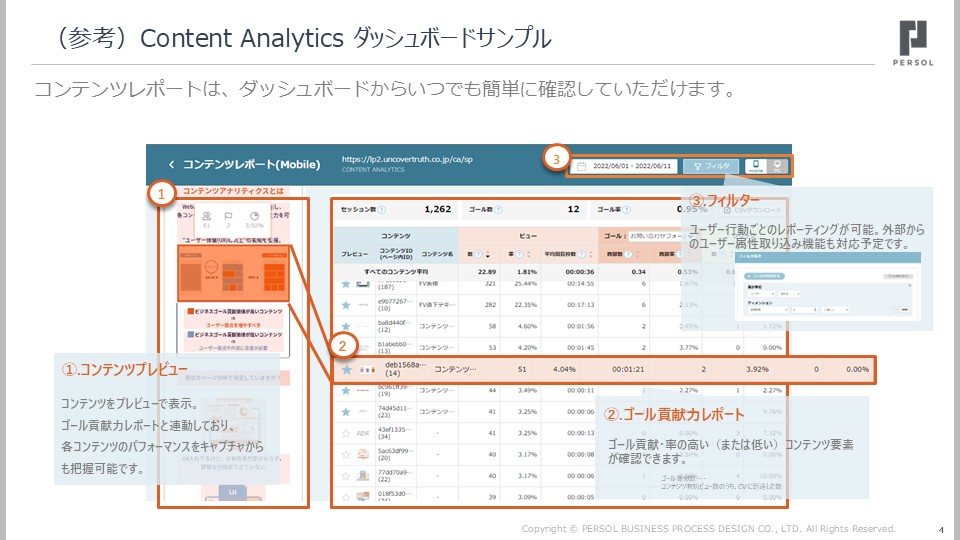The width and height of the screenshot is (960, 540).
Task: Click help icon in the view 率 header
Action: point(520,254)
